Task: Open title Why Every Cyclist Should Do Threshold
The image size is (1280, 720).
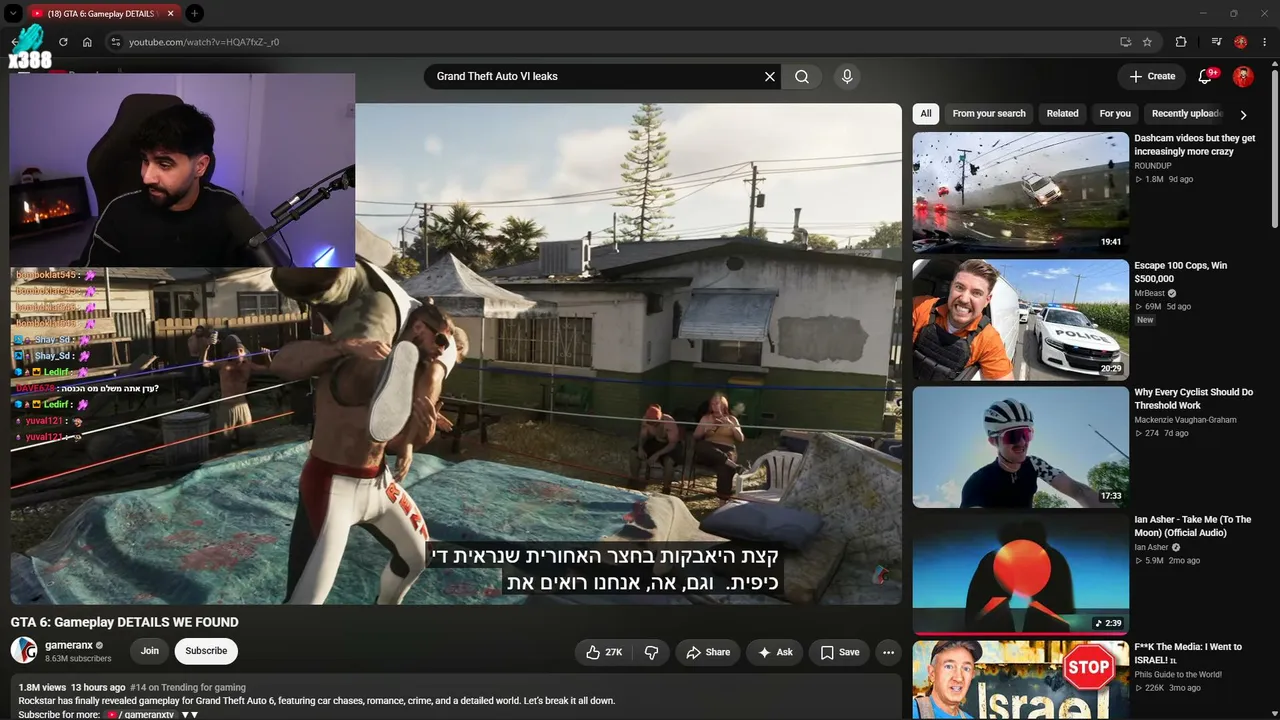Action: point(1193,399)
